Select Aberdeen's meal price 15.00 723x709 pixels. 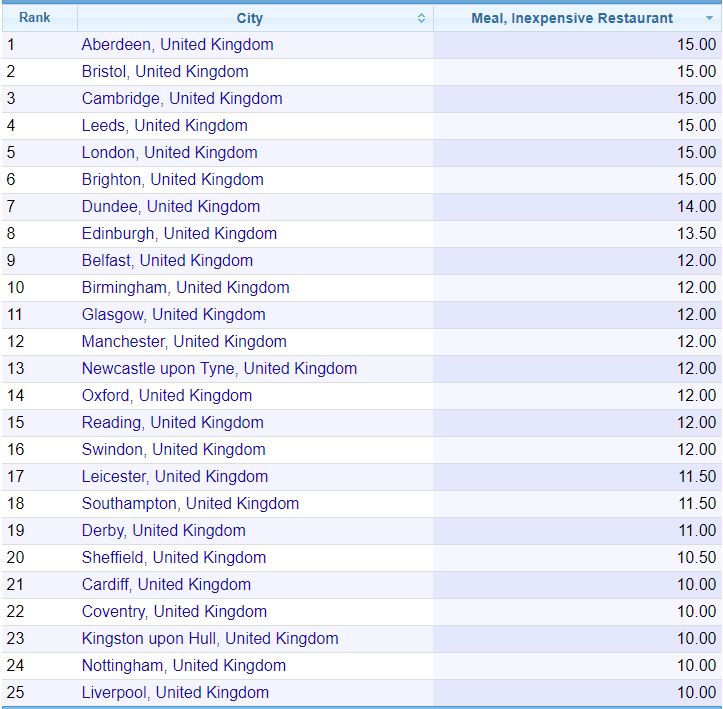[696, 45]
